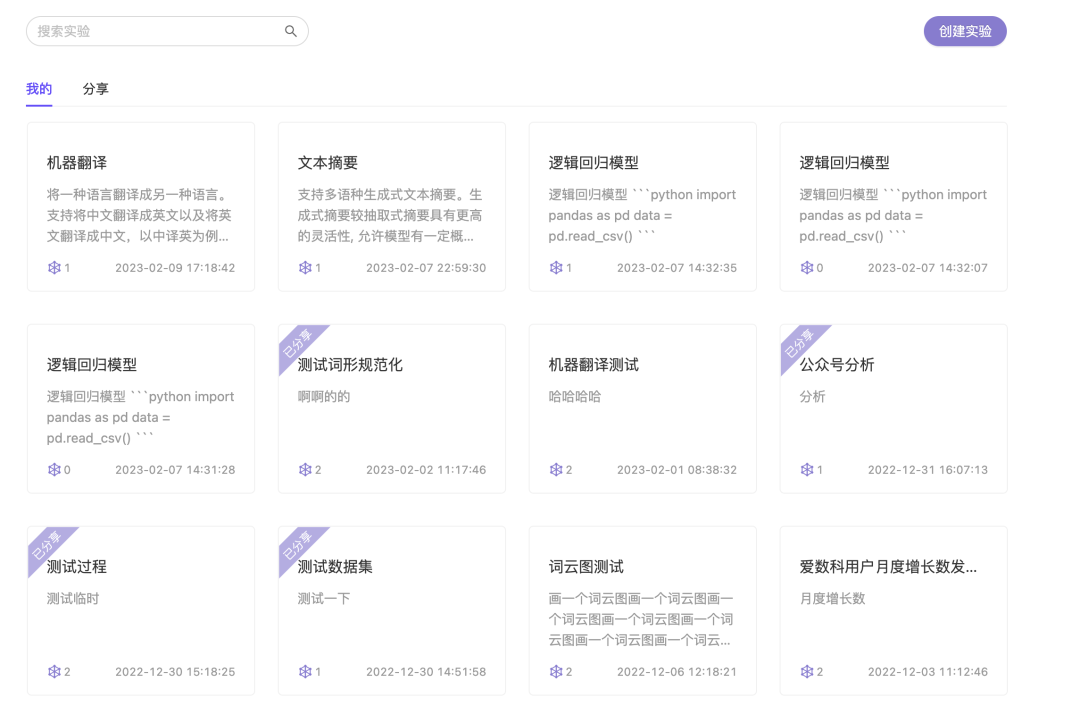Click the search magnifier icon

coord(291,31)
